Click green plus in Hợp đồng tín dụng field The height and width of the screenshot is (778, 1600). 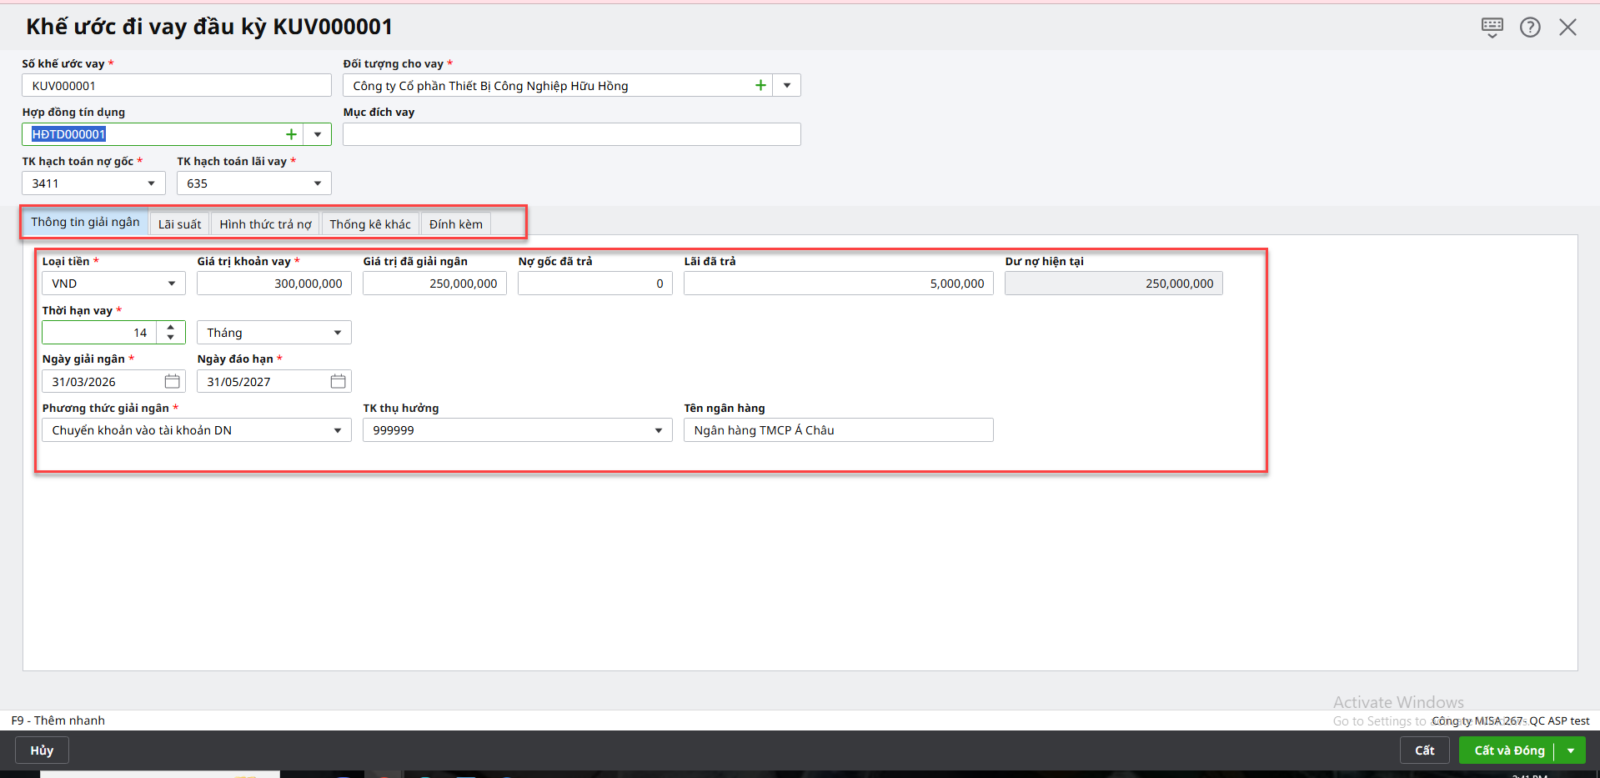coord(291,134)
